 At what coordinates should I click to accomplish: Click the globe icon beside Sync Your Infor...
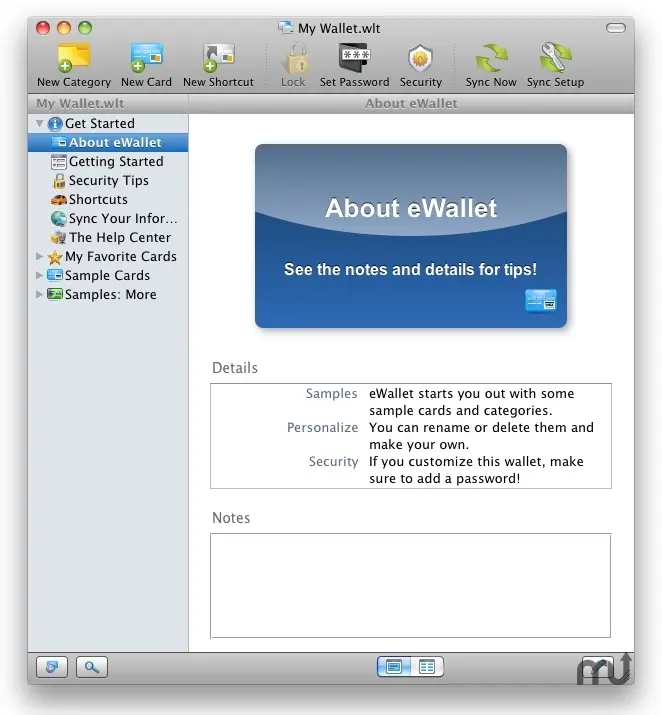58,219
